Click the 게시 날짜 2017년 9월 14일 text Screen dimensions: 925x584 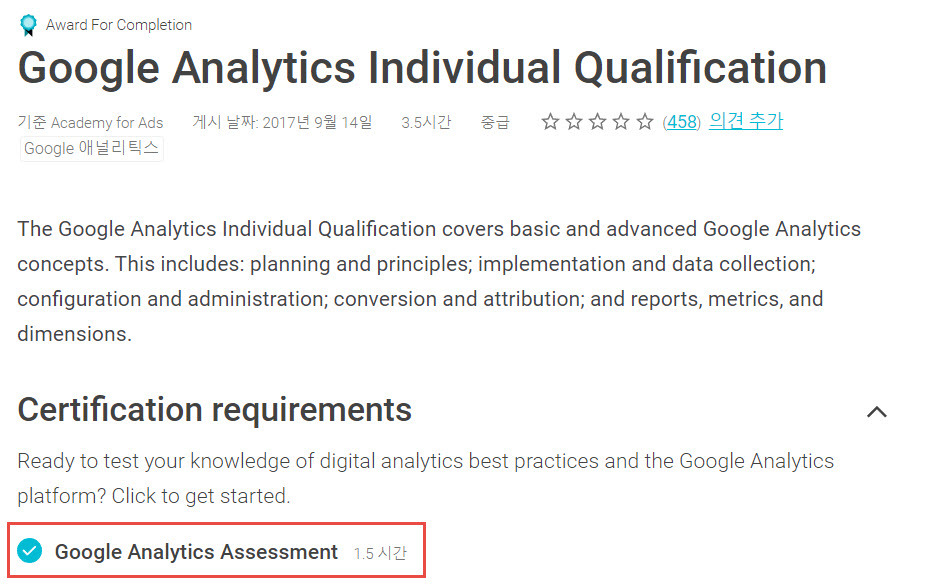click(x=283, y=122)
